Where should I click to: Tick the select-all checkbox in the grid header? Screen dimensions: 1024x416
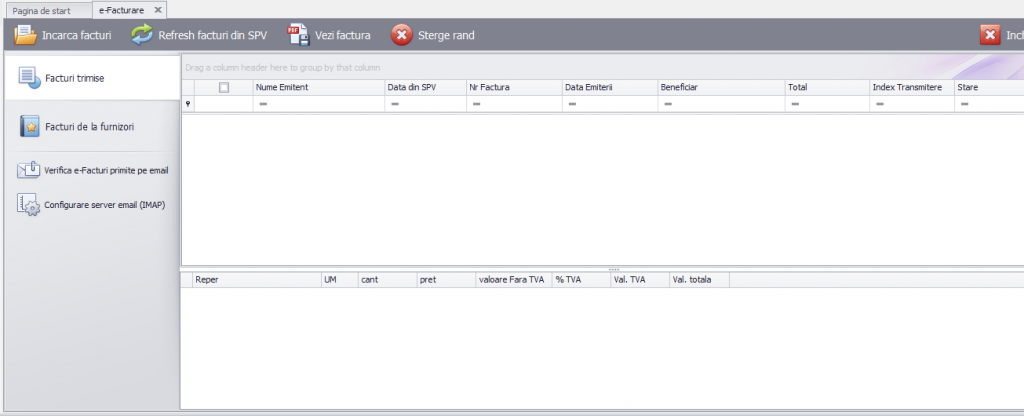coord(224,88)
